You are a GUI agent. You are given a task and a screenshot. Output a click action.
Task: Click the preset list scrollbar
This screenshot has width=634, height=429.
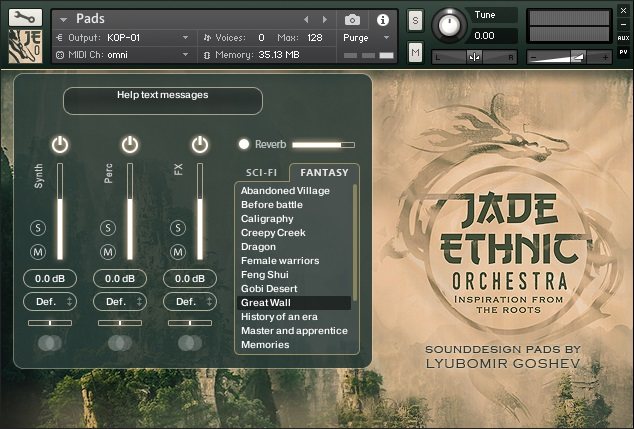355,243
